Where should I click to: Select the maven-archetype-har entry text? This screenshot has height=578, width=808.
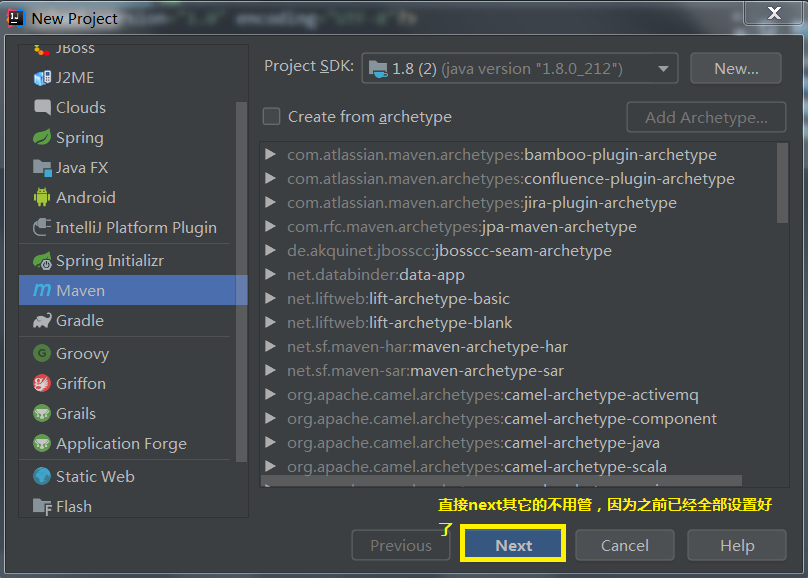(427, 347)
